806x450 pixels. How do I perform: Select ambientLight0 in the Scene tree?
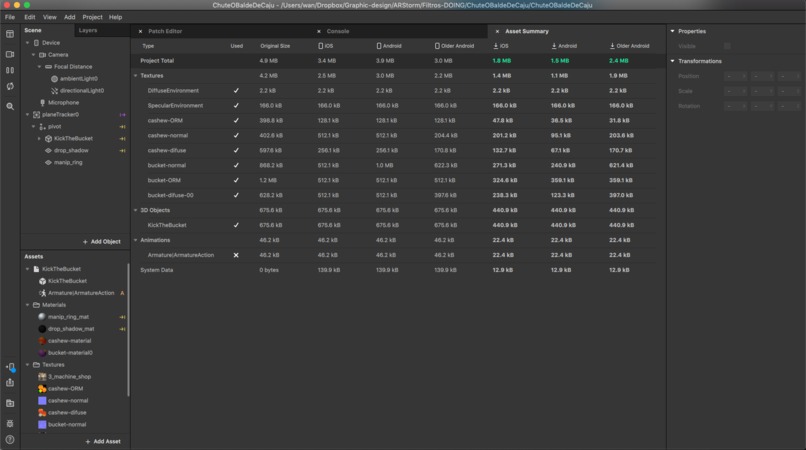coord(78,79)
